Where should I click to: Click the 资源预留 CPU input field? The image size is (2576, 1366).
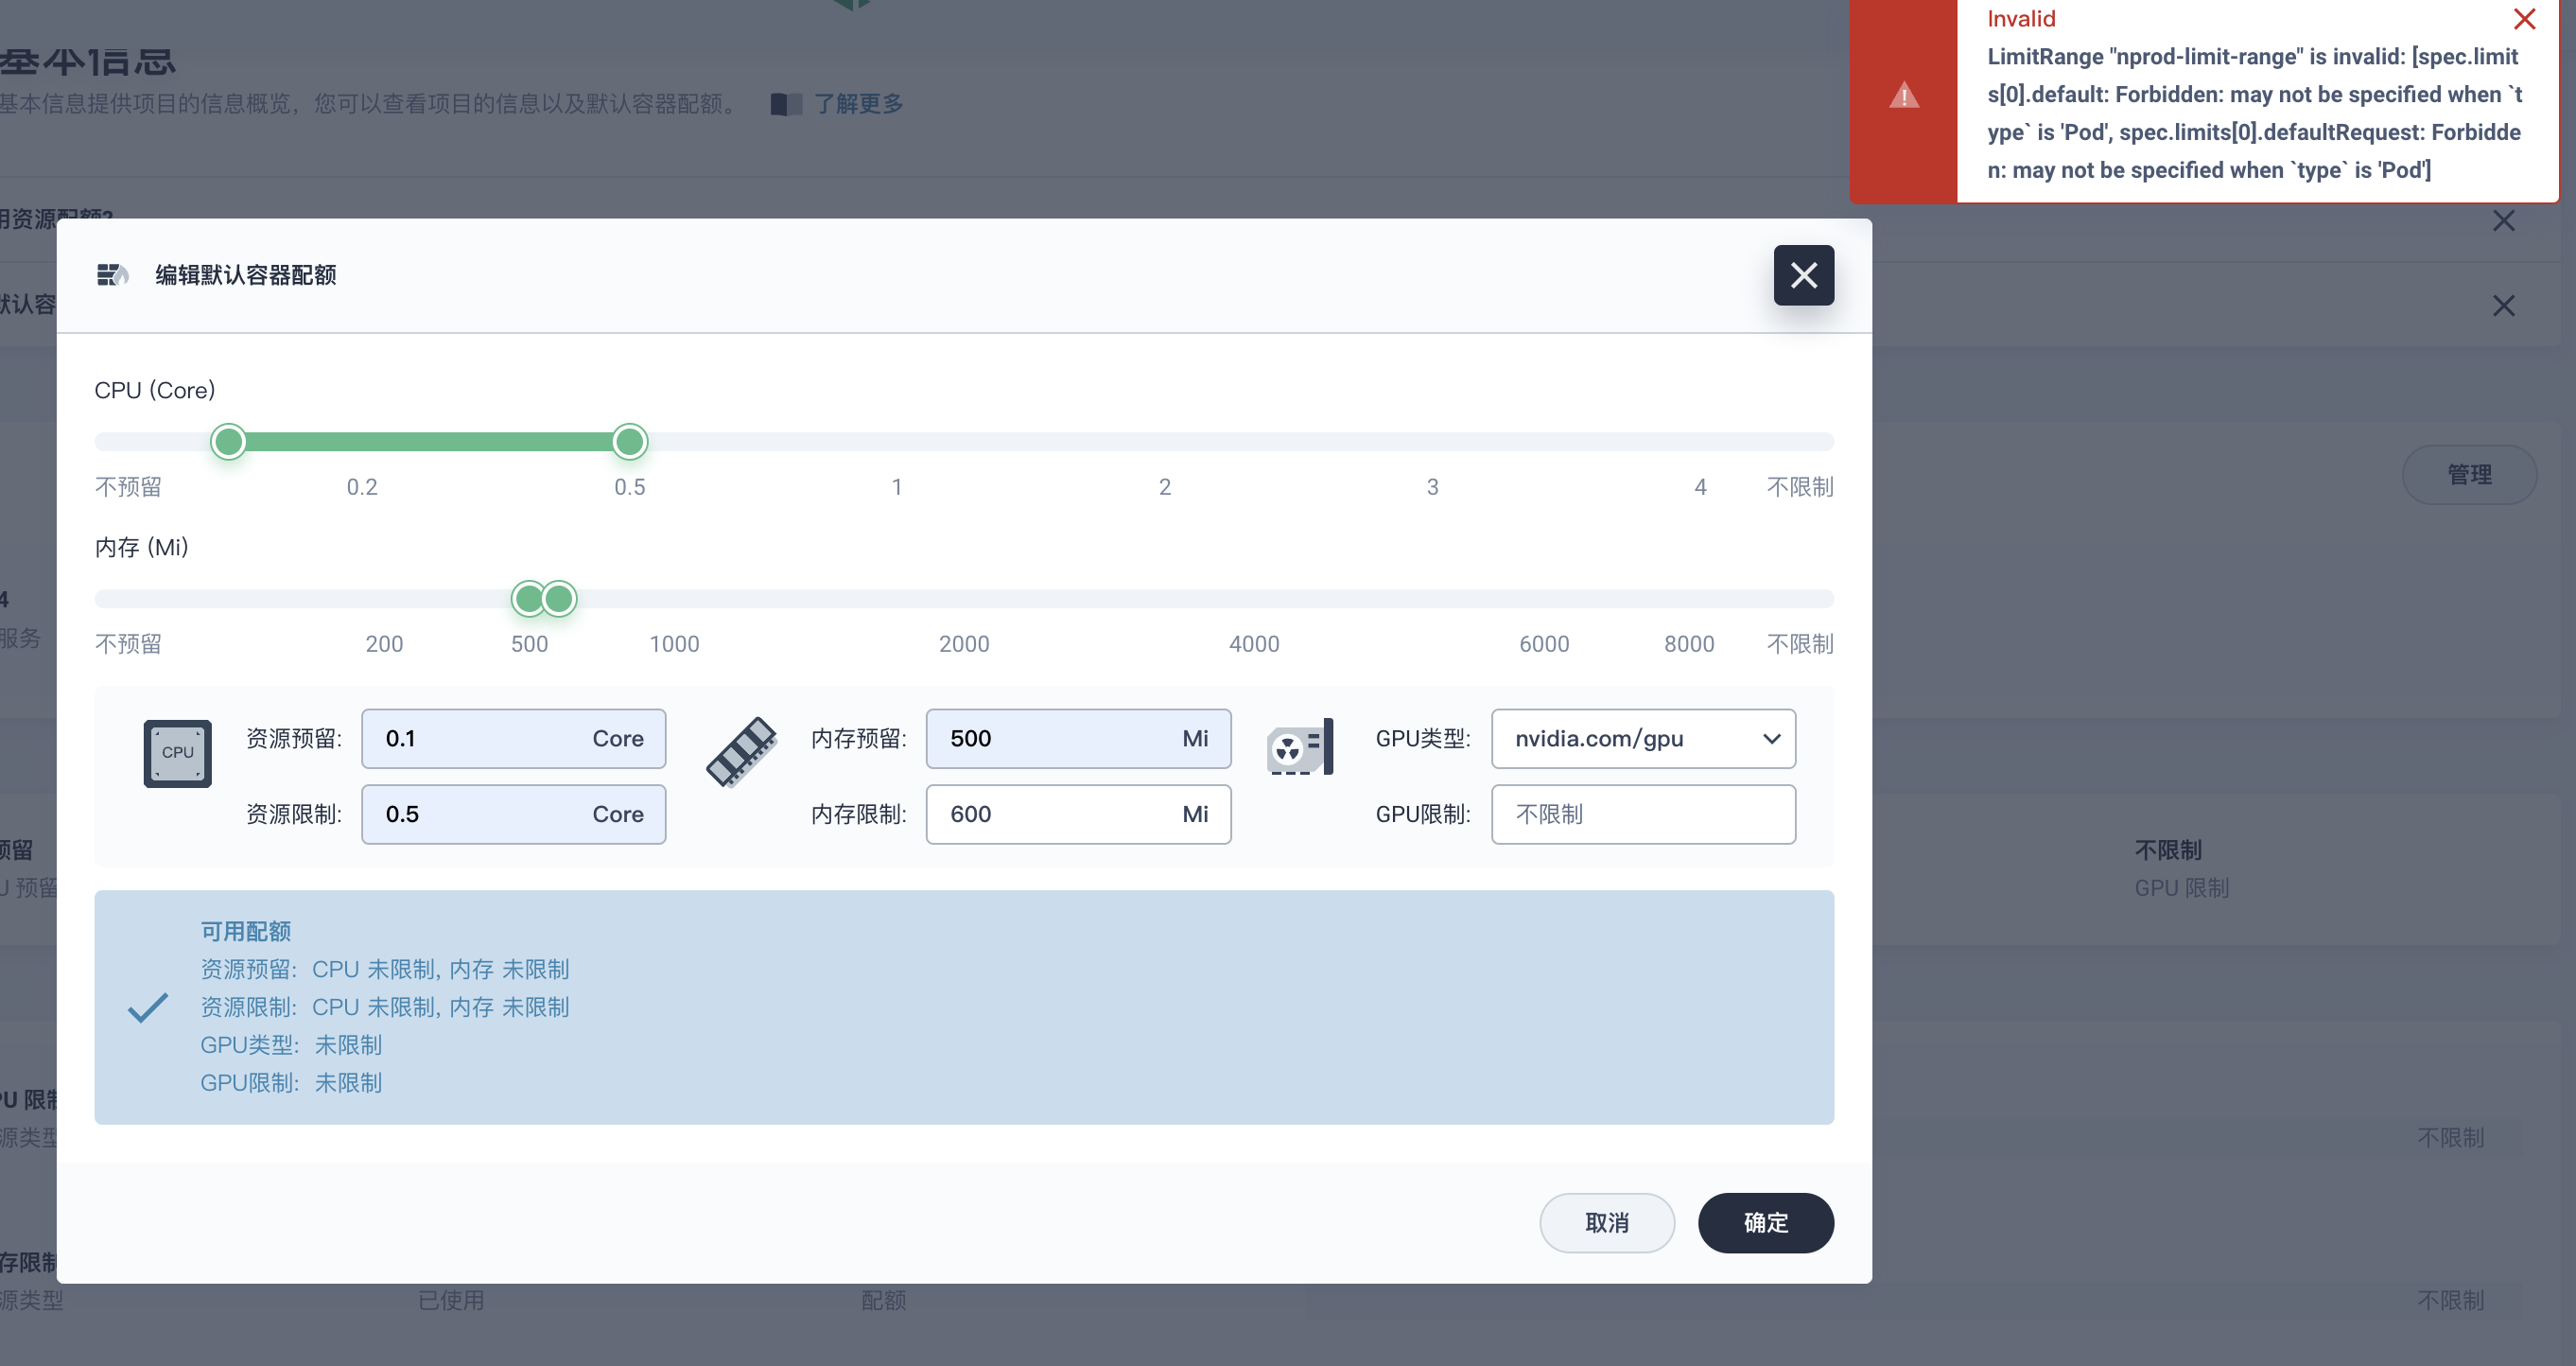[x=480, y=739]
